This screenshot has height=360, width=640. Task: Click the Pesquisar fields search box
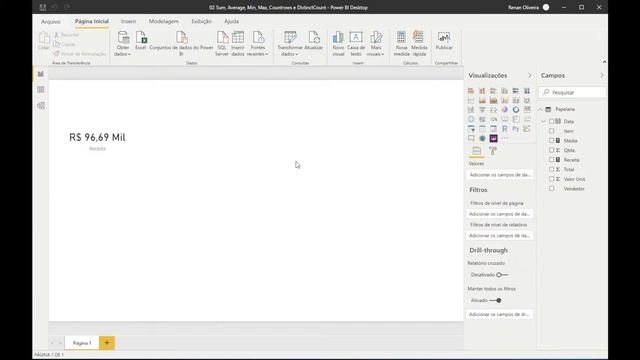pos(573,93)
